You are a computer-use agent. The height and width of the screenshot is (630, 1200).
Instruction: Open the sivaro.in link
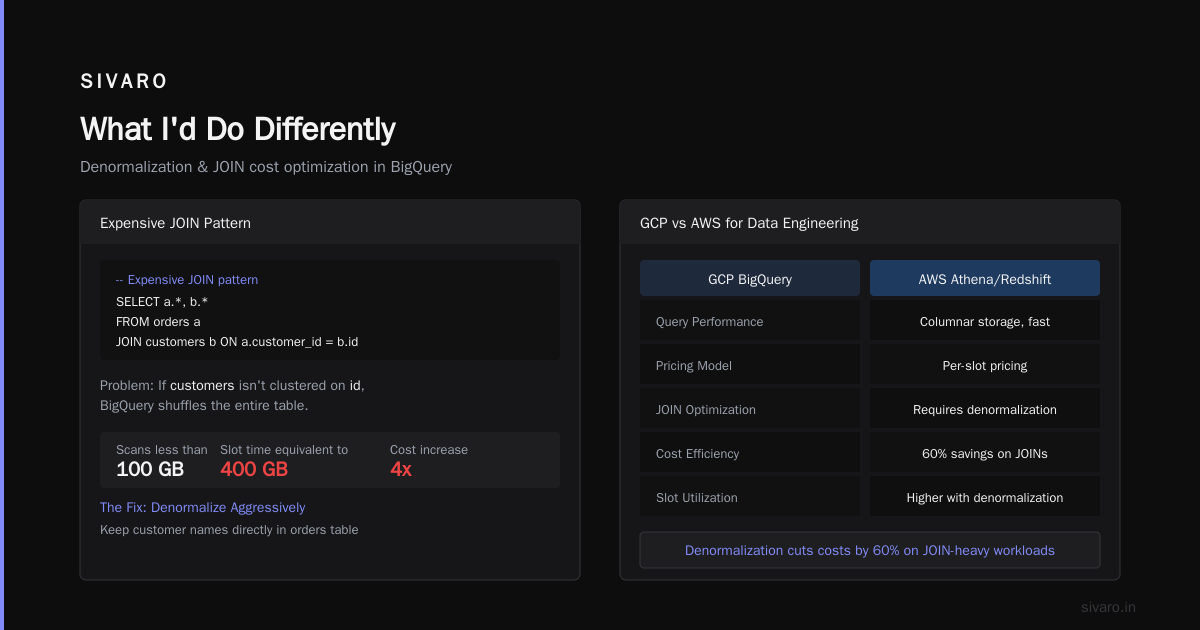[1109, 607]
